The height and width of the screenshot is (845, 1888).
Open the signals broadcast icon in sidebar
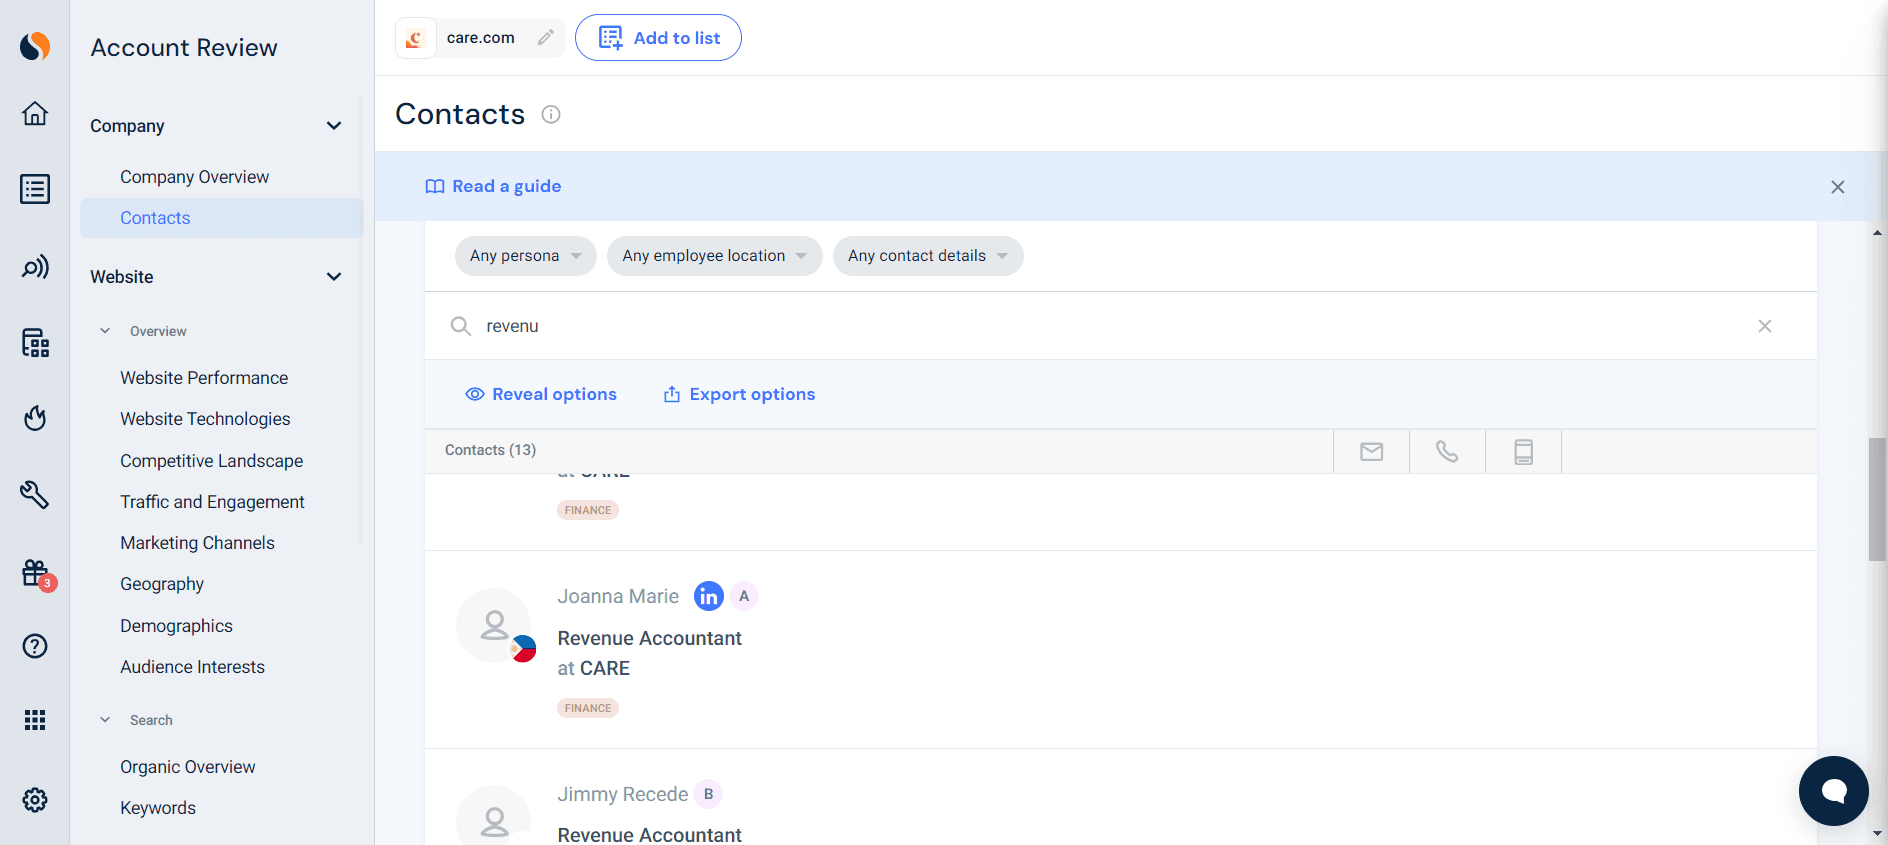35,267
